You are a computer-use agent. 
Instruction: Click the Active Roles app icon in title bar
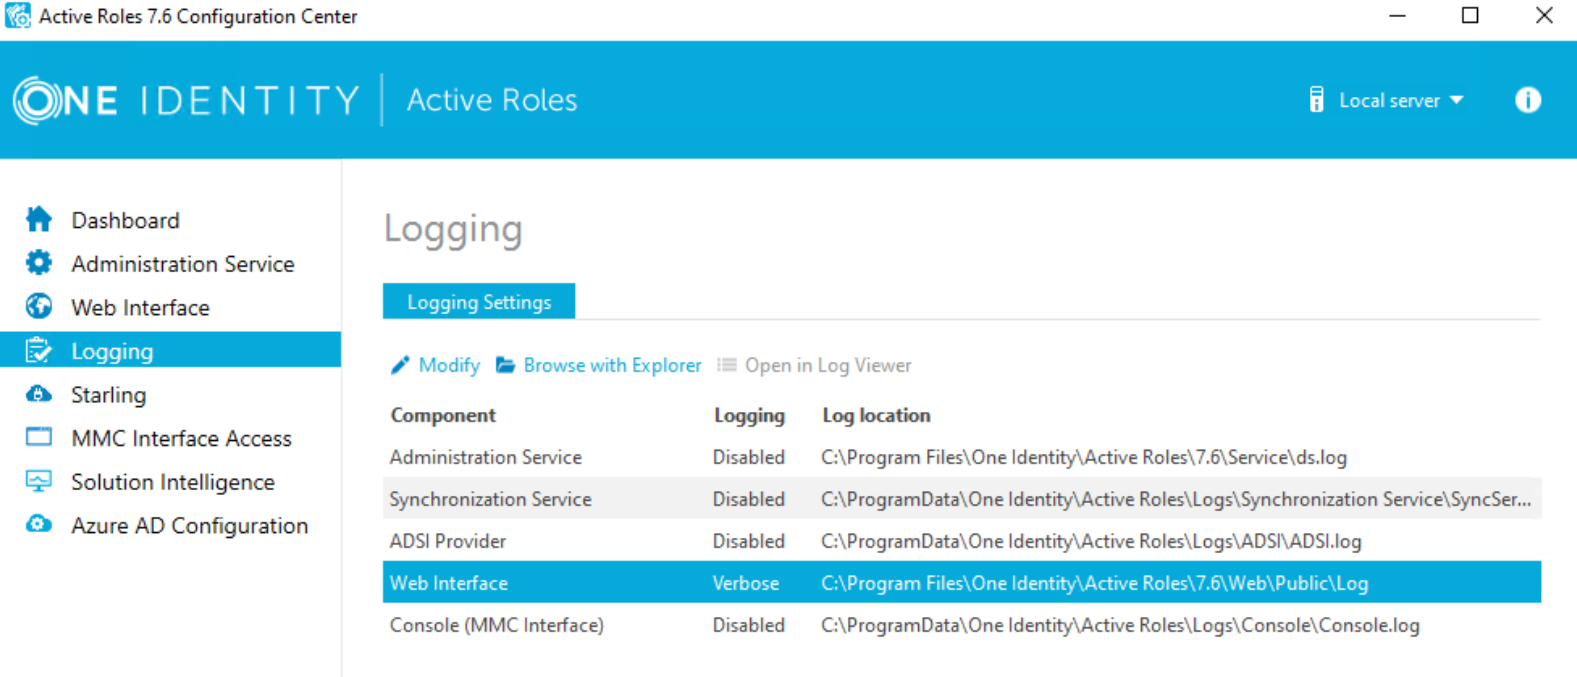[18, 16]
